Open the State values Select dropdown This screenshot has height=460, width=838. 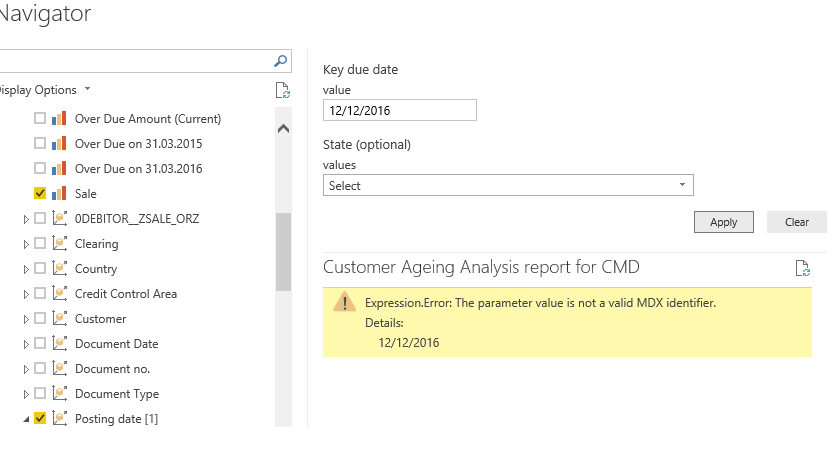coord(508,185)
